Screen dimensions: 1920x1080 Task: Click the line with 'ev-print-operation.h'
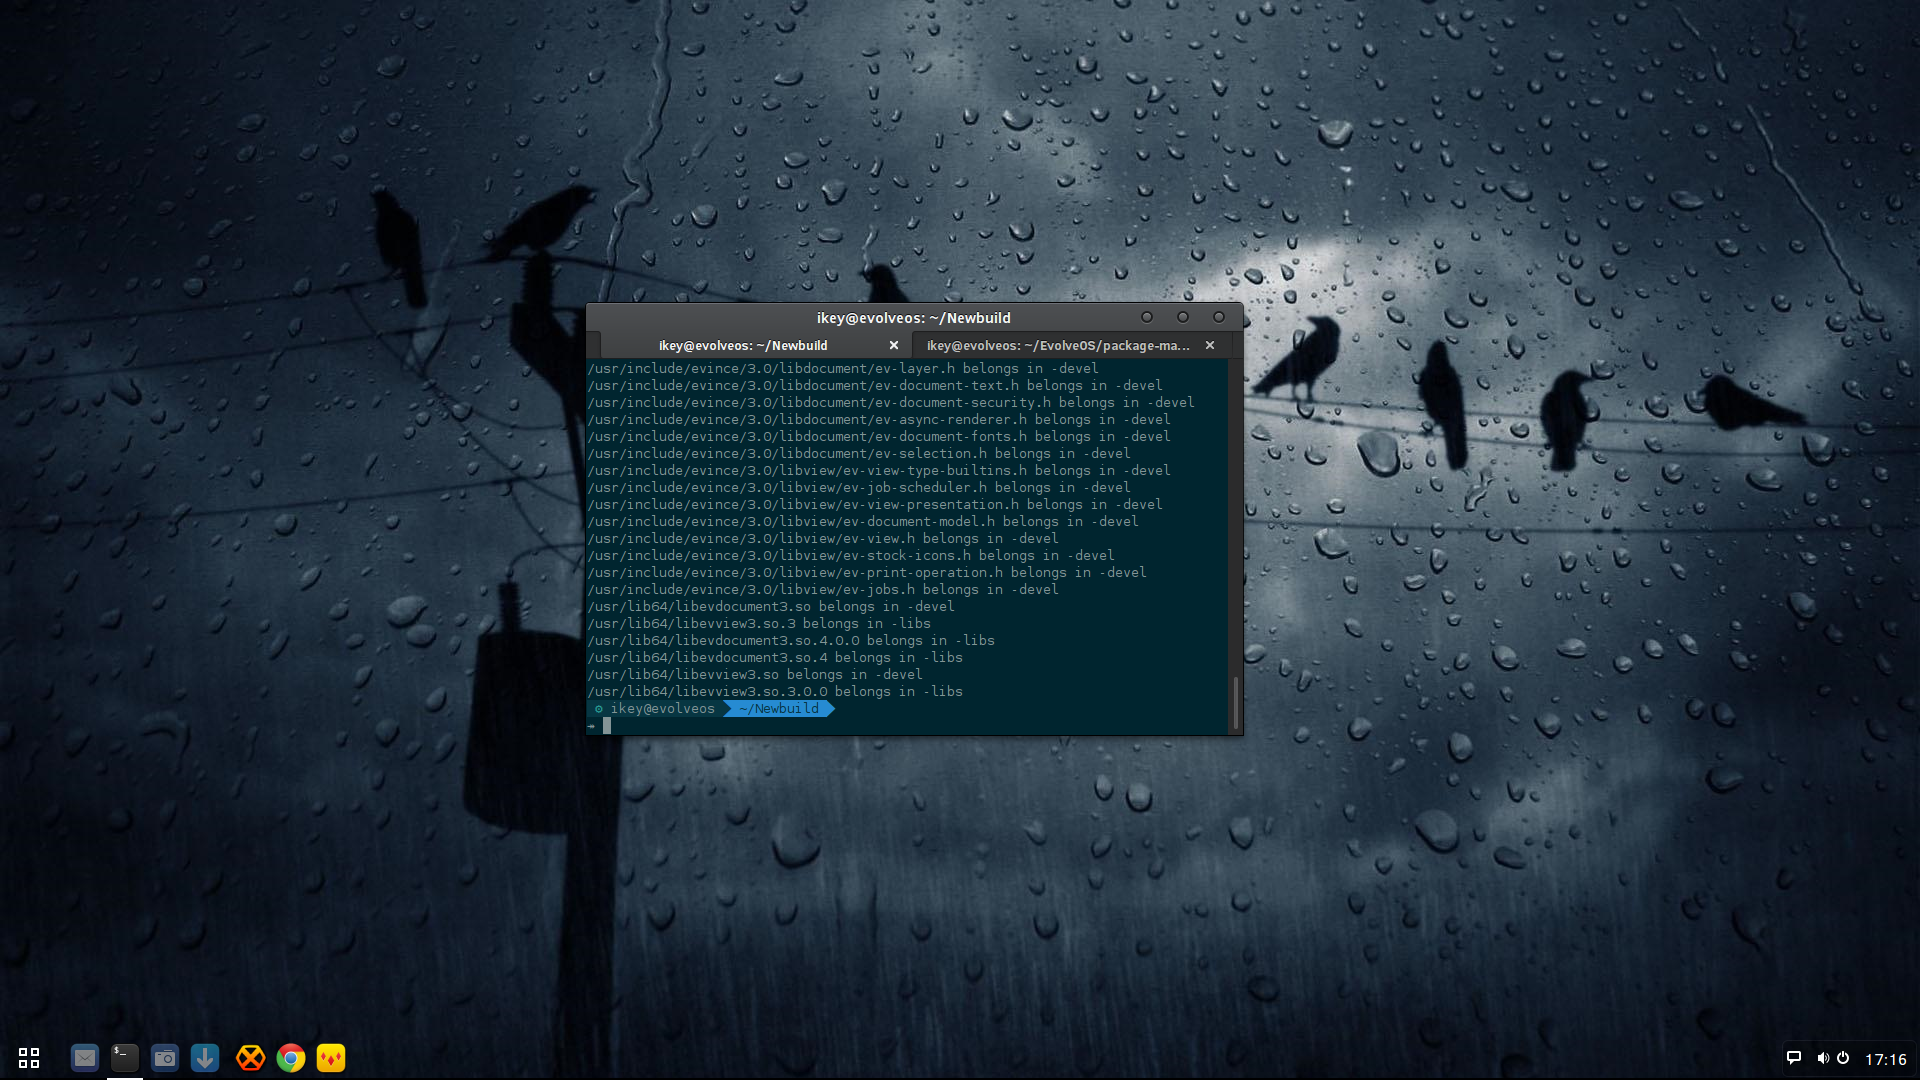(867, 573)
